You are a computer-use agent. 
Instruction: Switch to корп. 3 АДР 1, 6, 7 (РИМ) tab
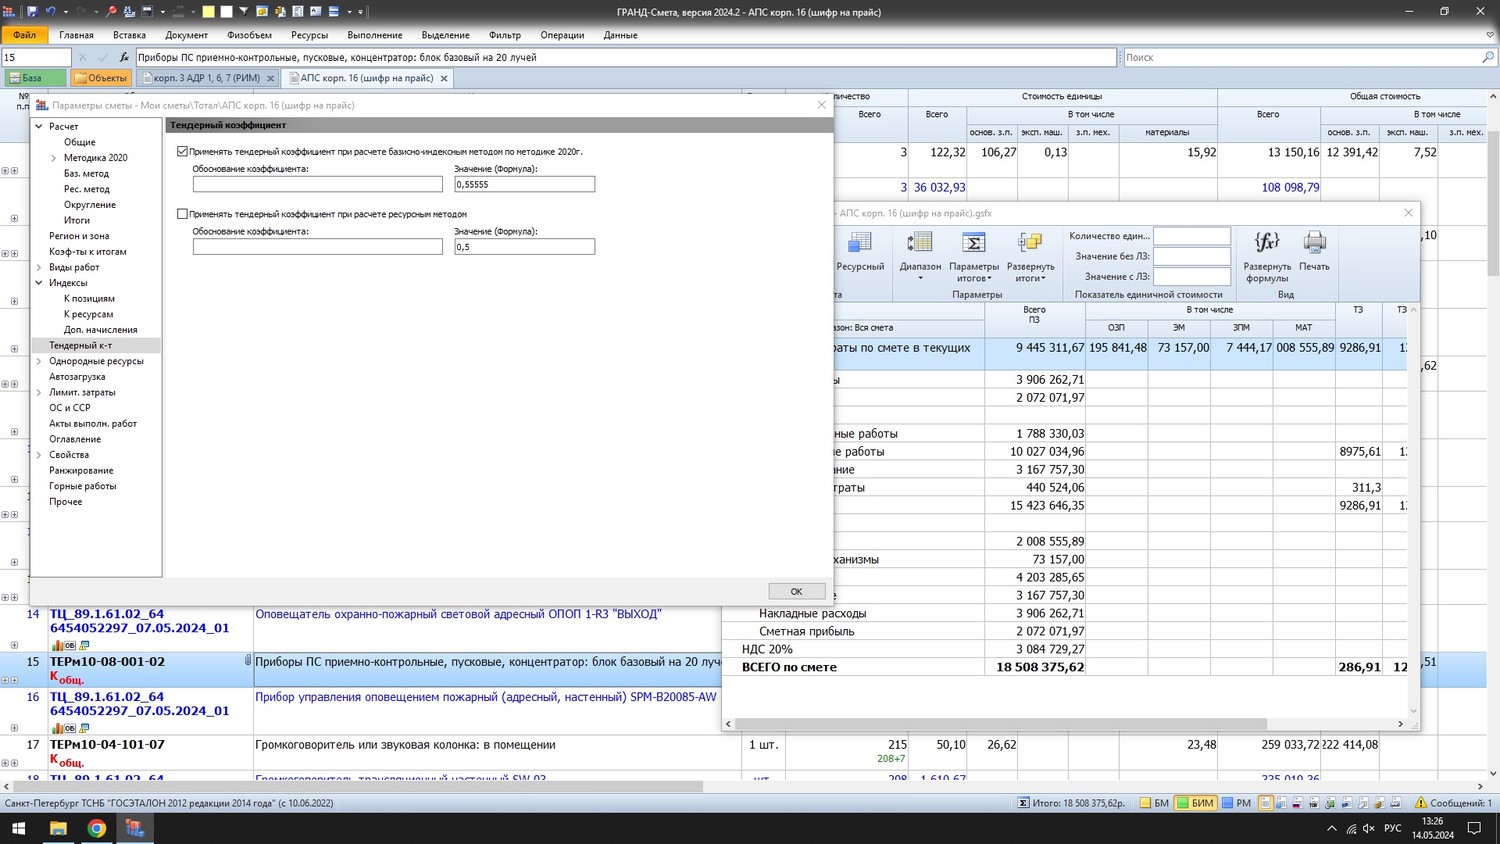click(206, 78)
